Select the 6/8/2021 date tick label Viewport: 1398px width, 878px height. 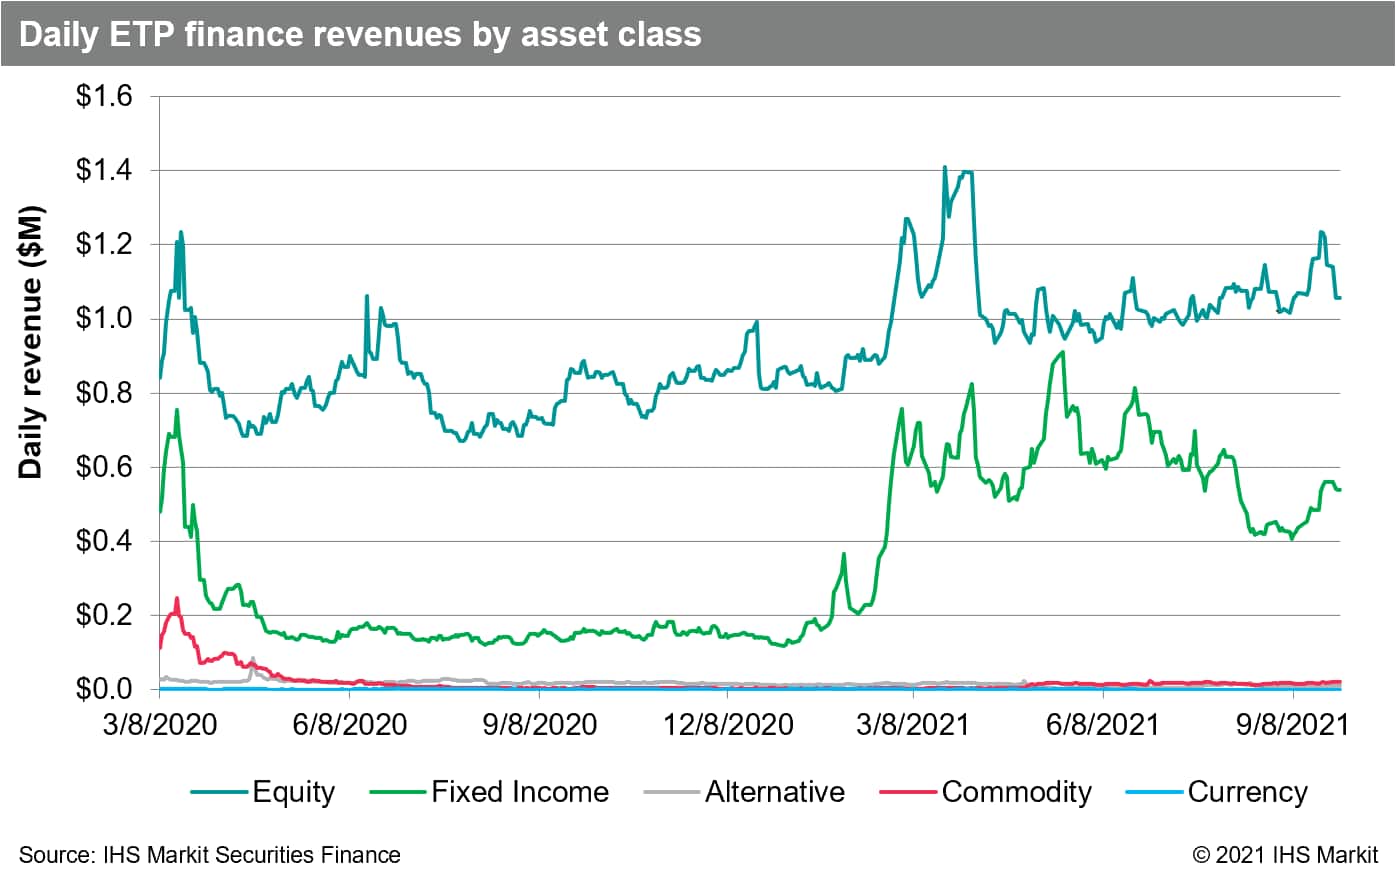[x=1102, y=724]
